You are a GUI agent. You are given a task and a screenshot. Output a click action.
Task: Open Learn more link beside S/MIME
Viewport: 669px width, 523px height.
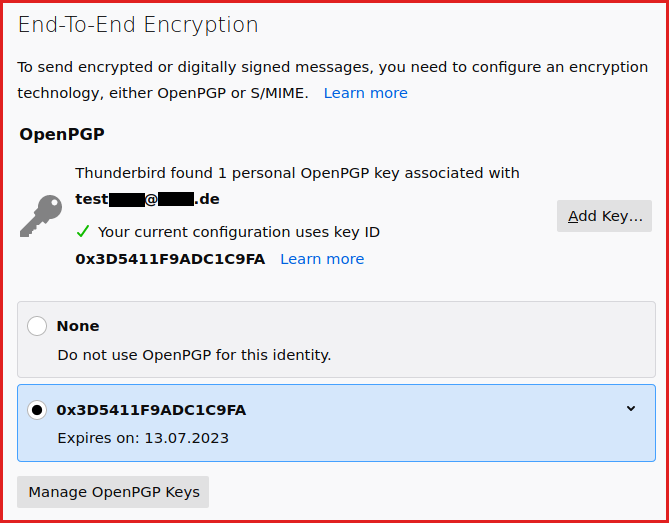365,93
